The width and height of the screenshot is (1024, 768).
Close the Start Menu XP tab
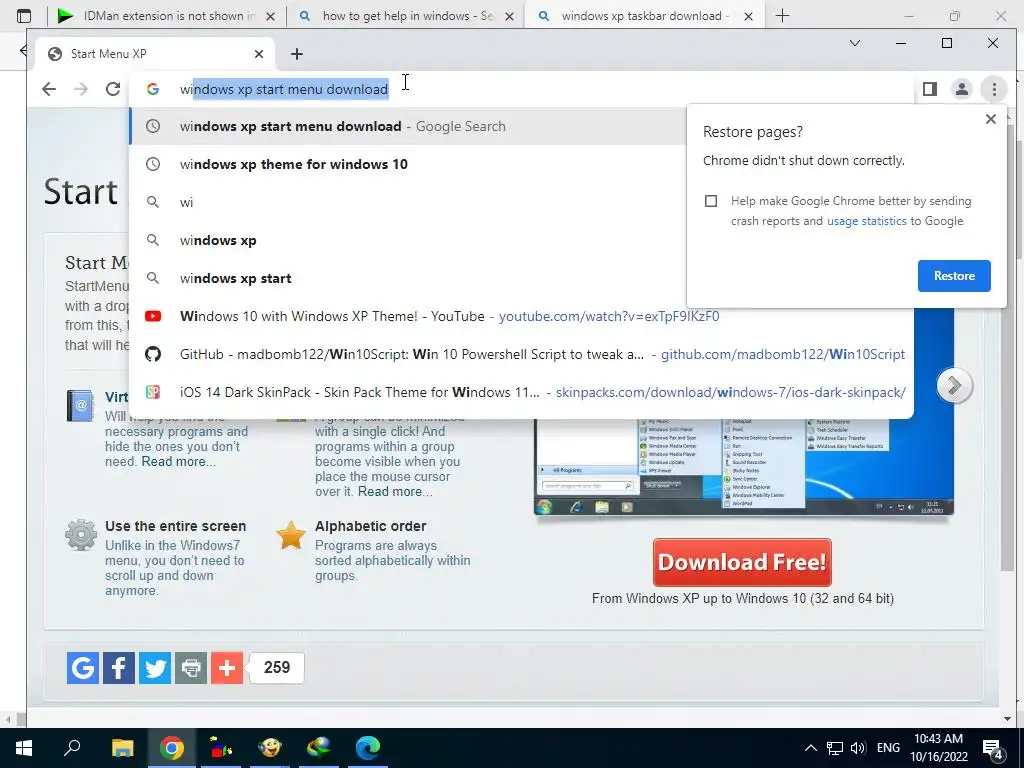click(x=259, y=54)
